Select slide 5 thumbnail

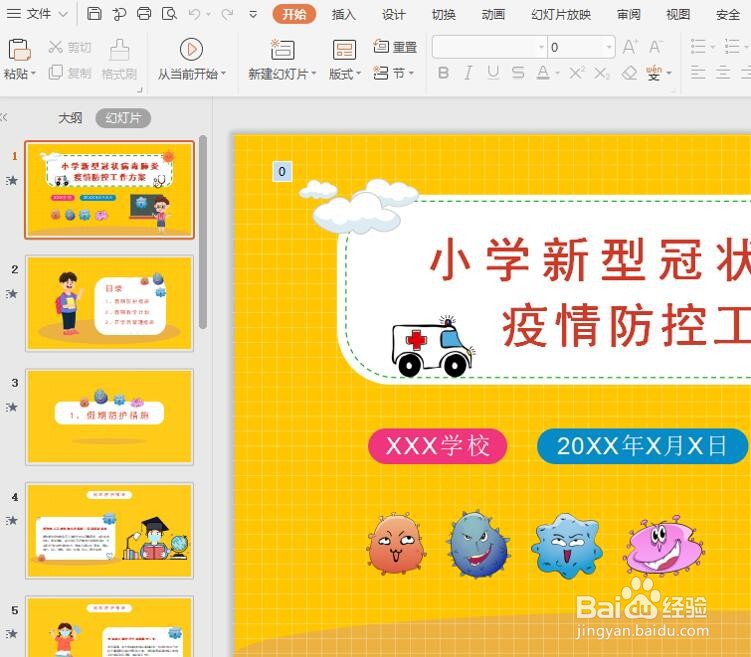(109, 626)
